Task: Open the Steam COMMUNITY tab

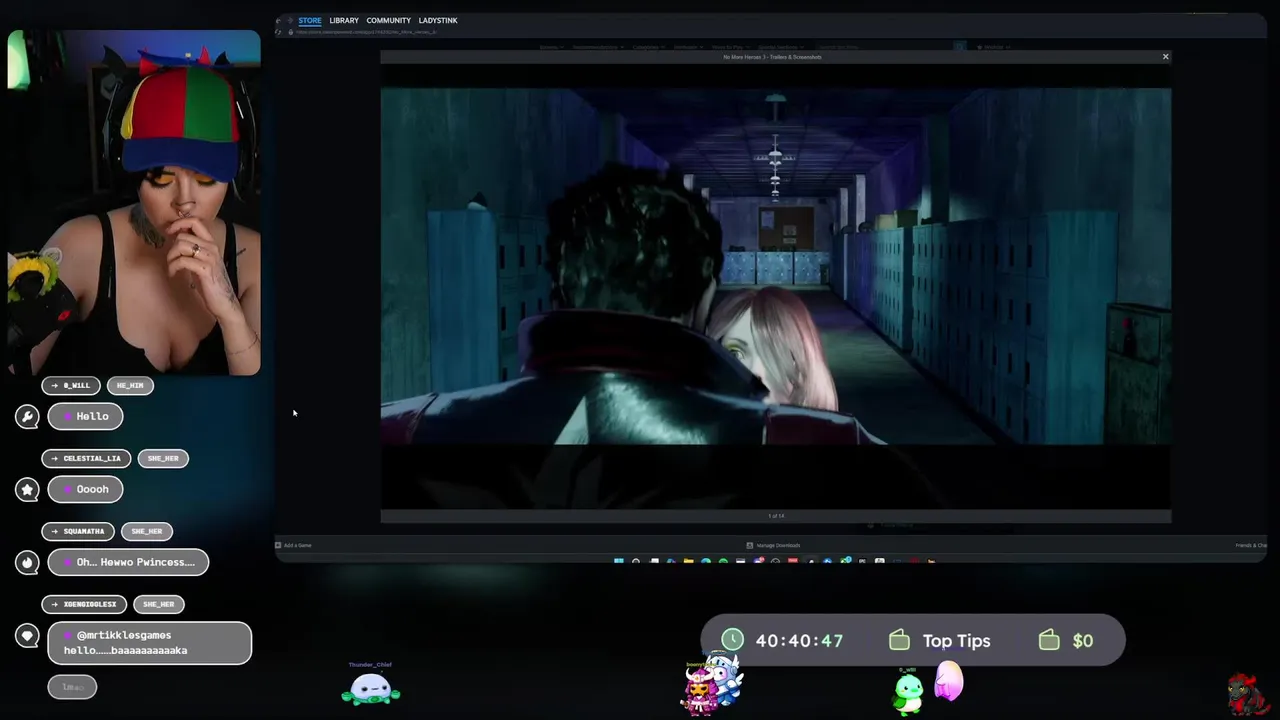Action: point(388,20)
